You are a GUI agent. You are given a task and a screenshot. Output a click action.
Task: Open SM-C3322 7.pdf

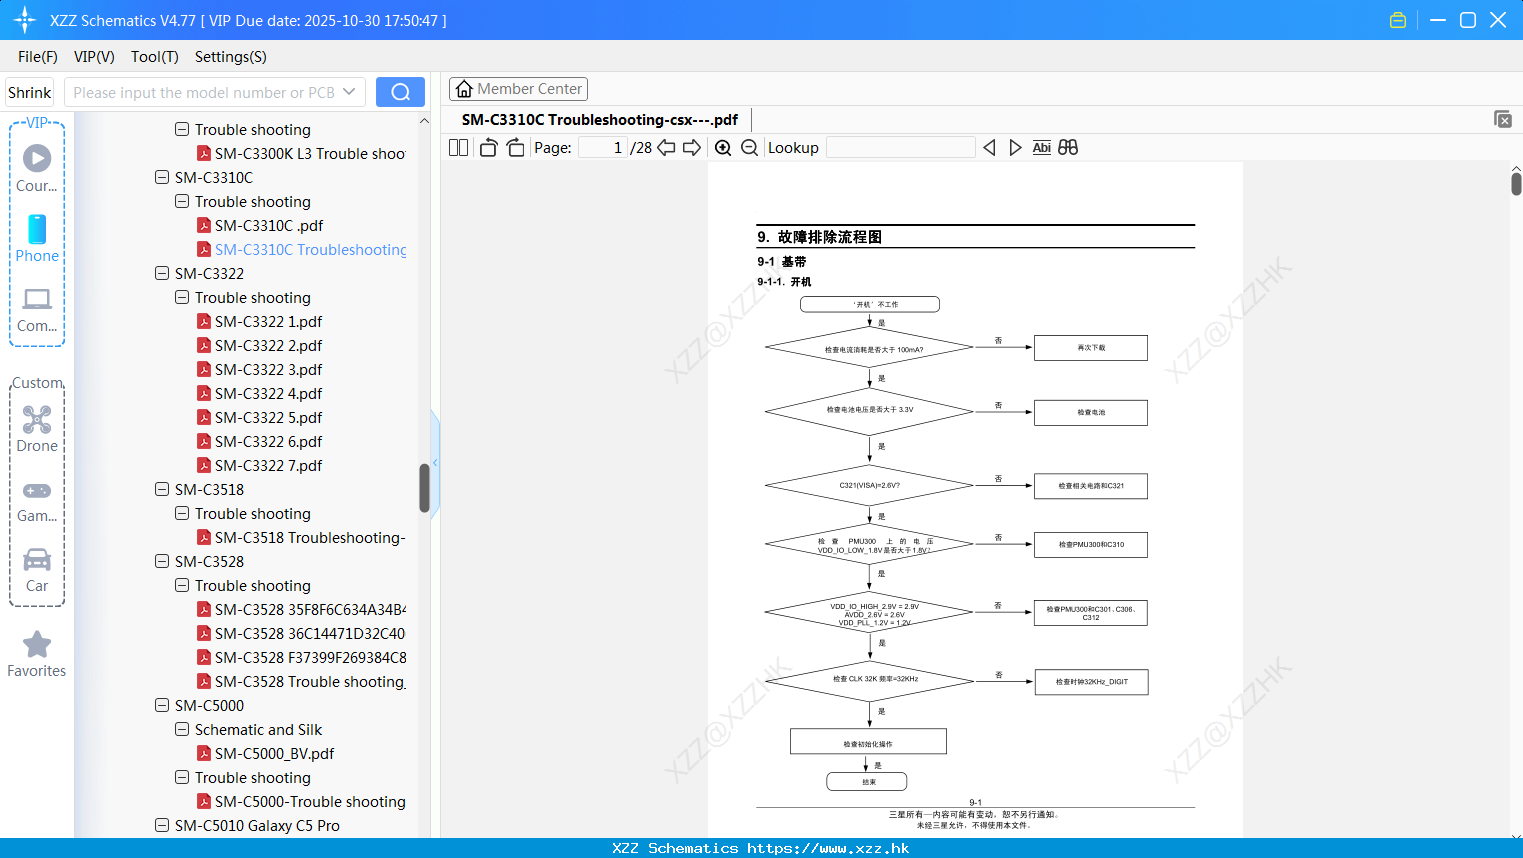point(268,465)
